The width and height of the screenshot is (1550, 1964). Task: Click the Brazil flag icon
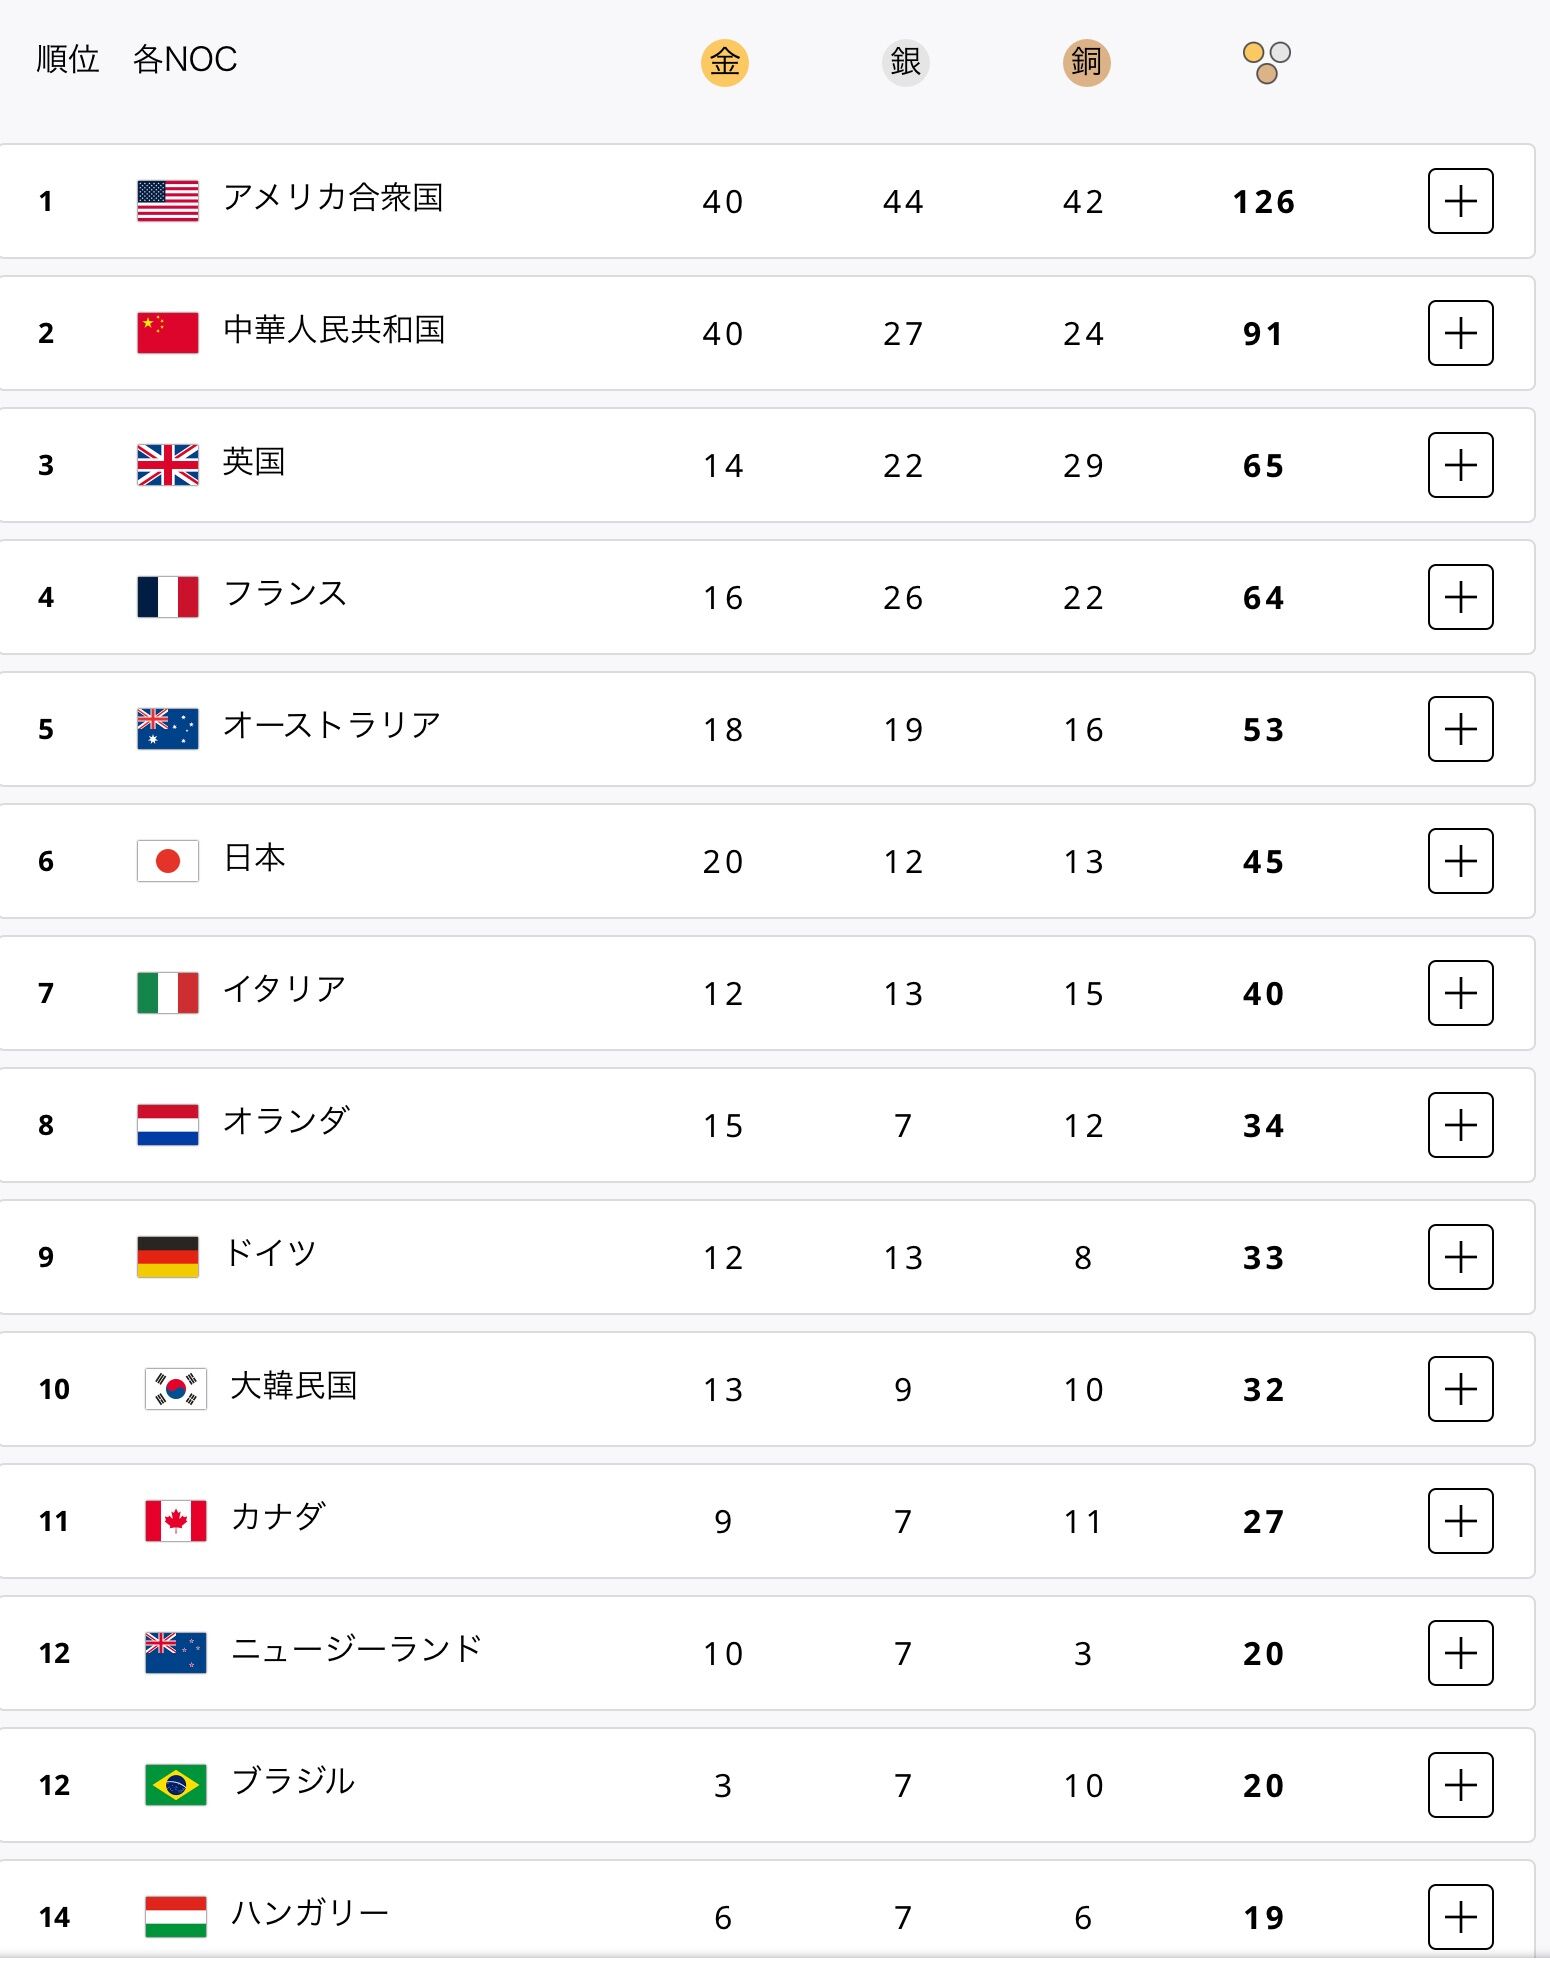[176, 1785]
